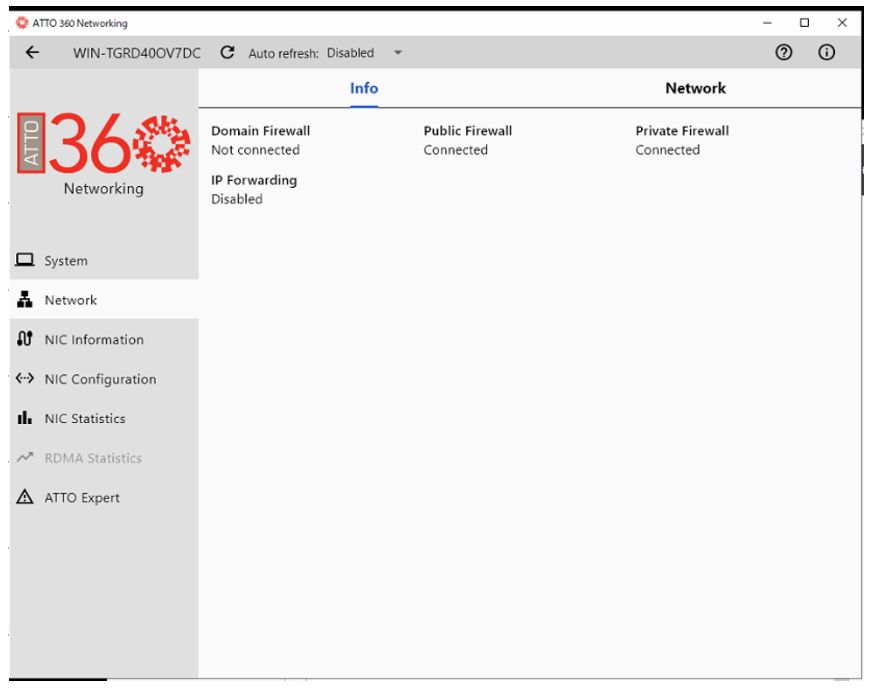Viewport: 873px width, 694px height.
Task: Open the help question mark icon
Action: pos(784,52)
